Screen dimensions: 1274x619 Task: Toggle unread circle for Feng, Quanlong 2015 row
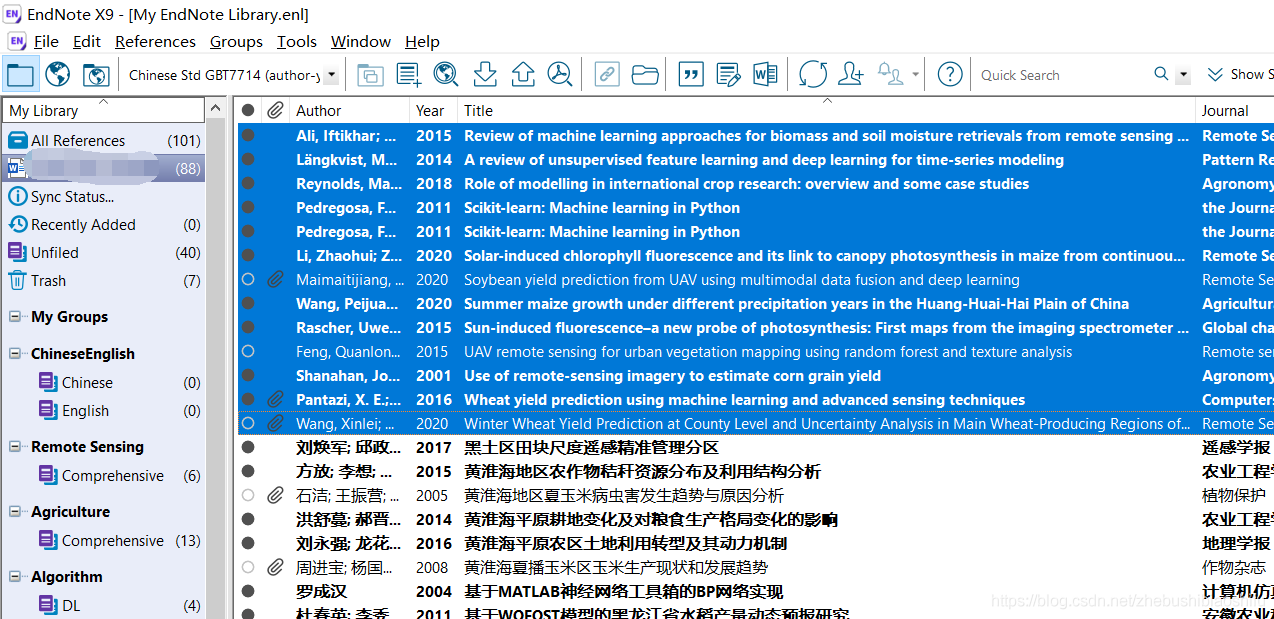[248, 352]
